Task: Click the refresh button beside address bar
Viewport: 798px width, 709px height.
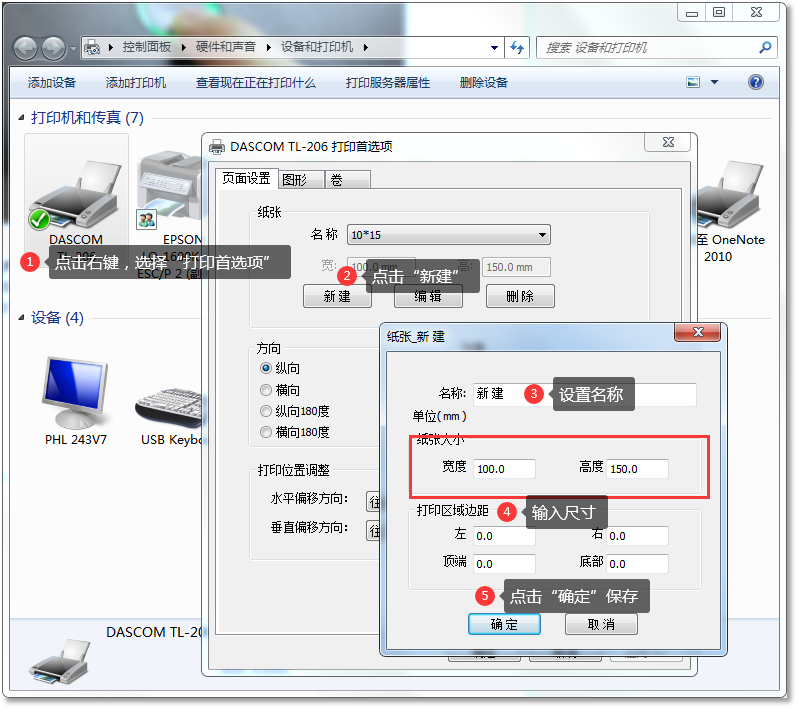Action: (x=518, y=47)
